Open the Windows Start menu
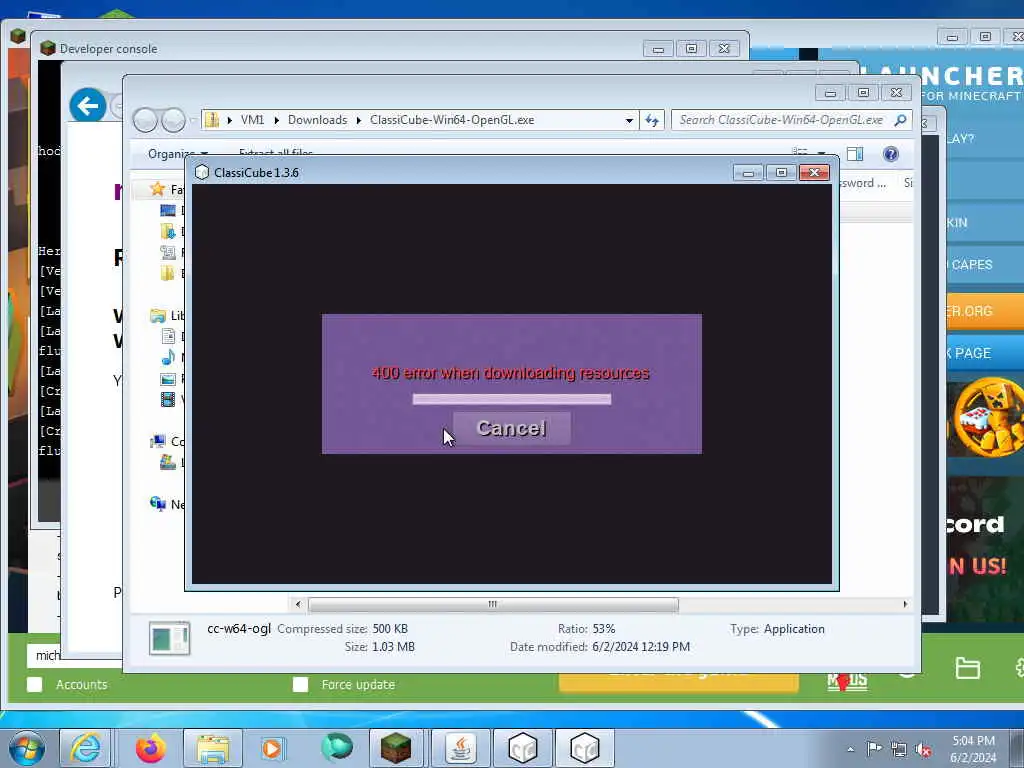The height and width of the screenshot is (768, 1024). tap(27, 748)
